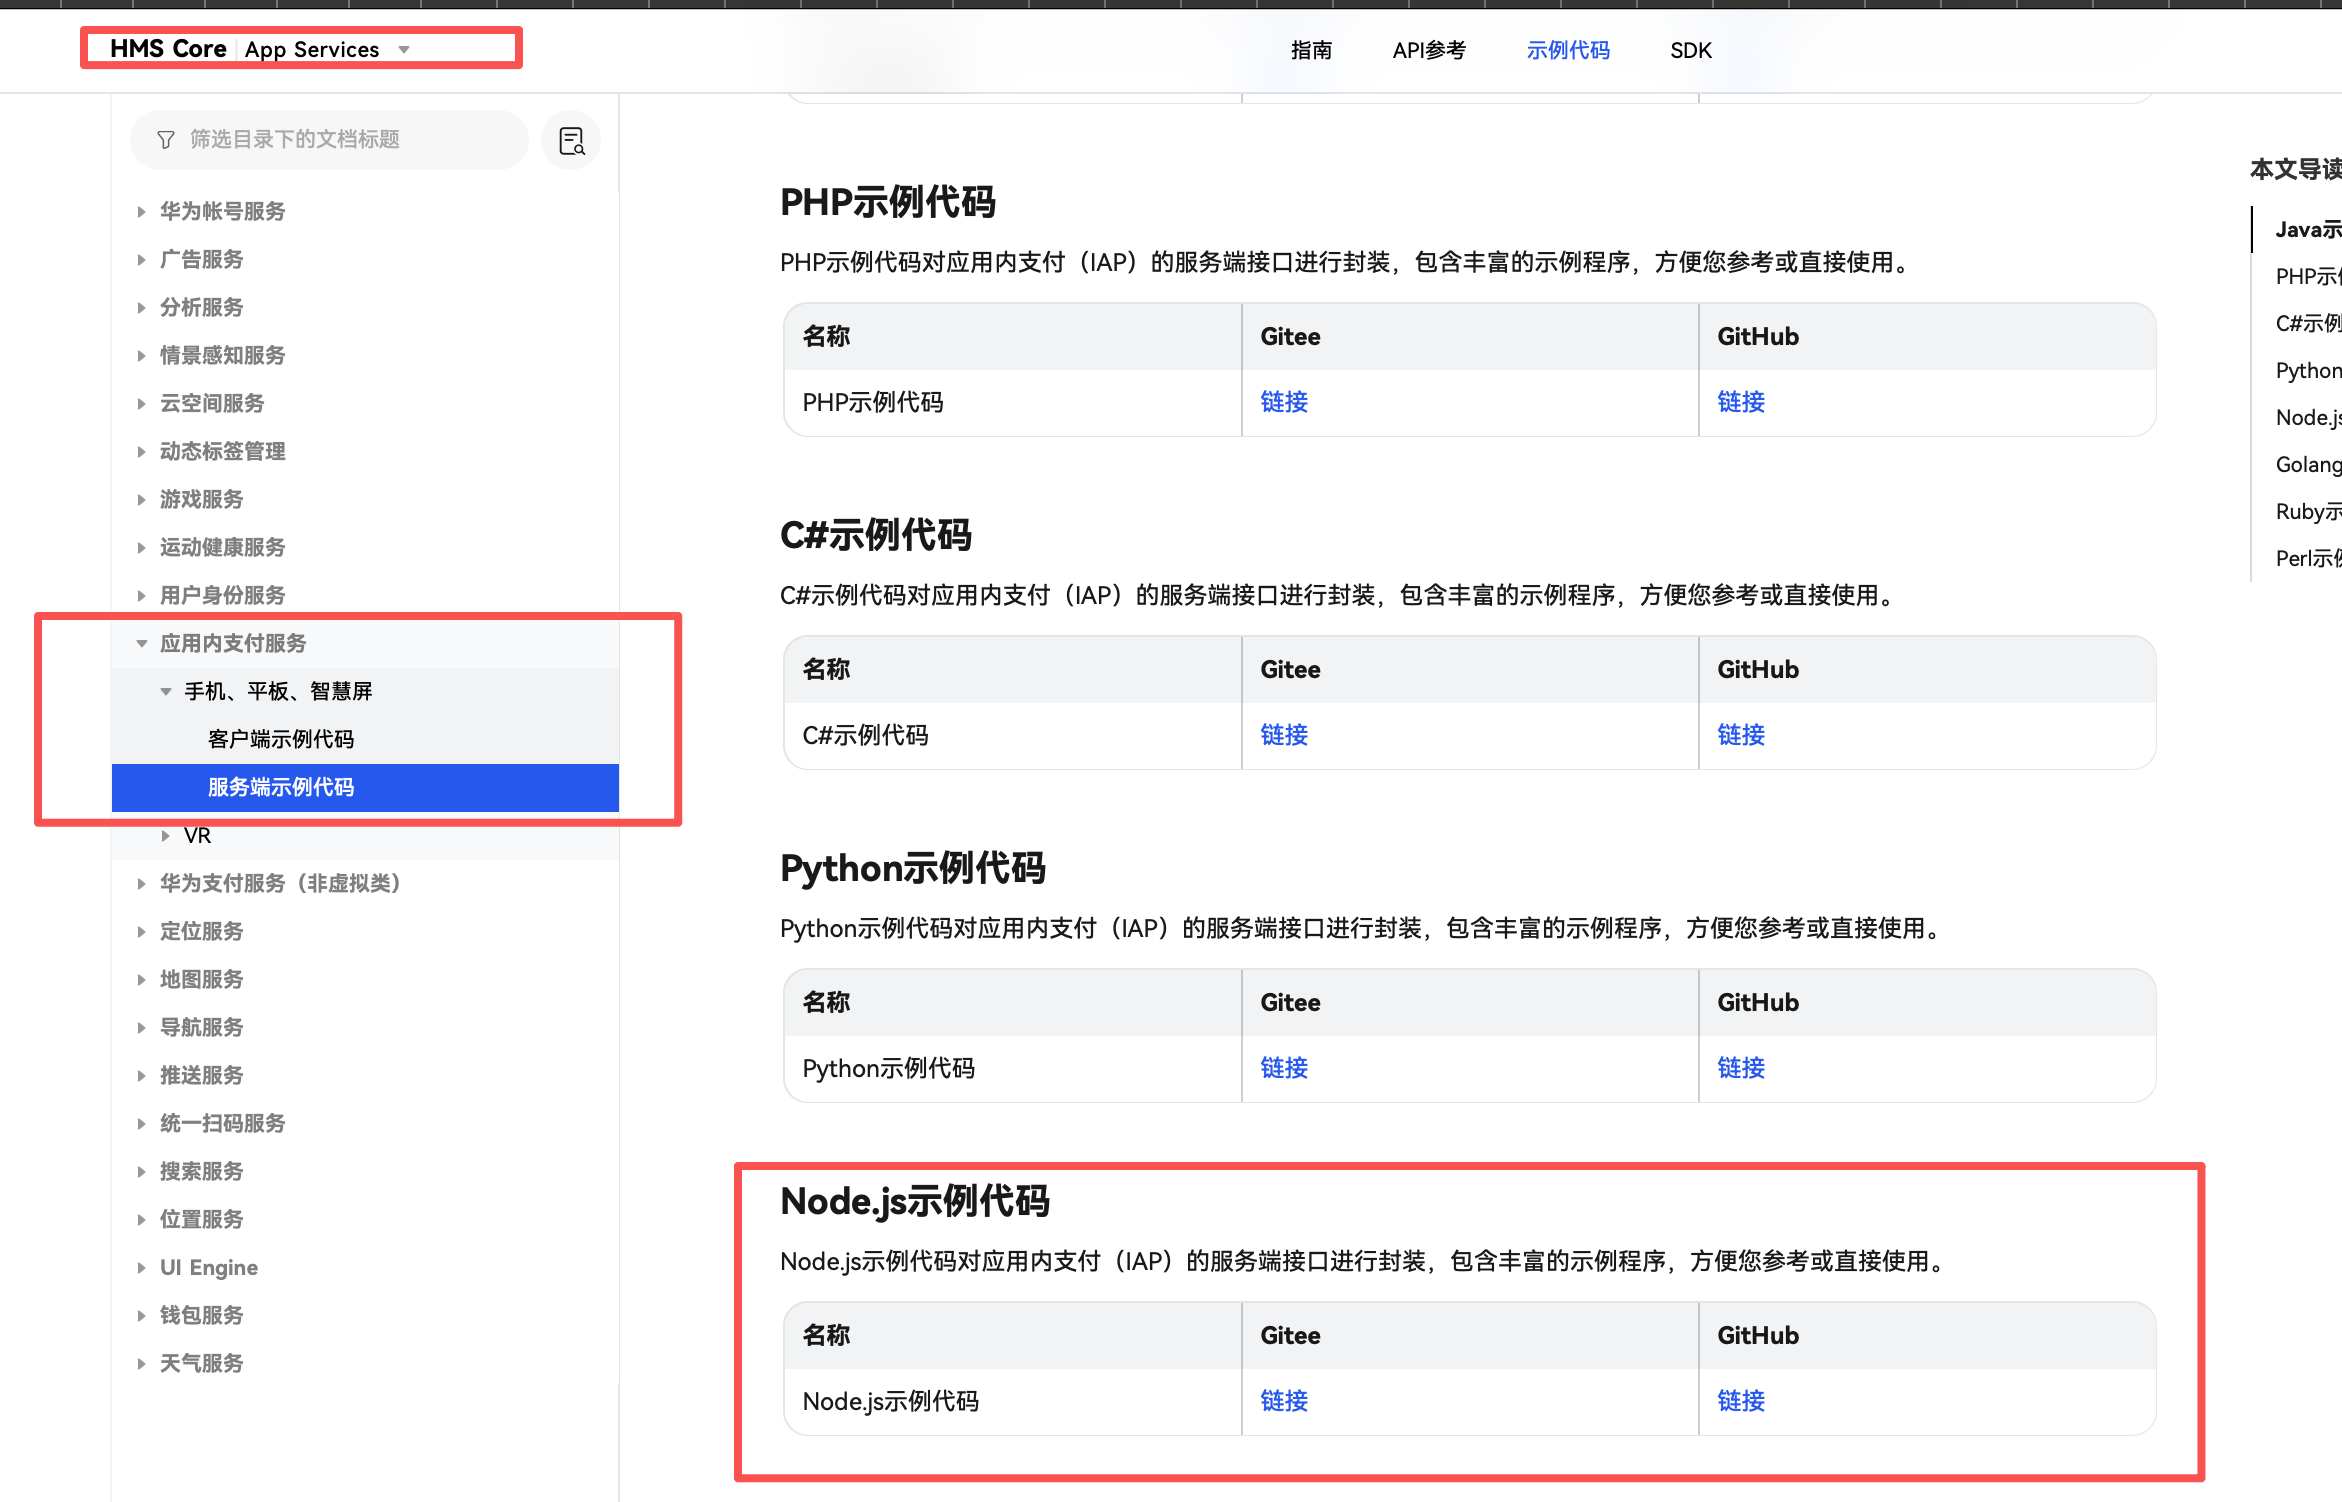
Task: Click the document search icon beside filter box
Action: tap(571, 141)
